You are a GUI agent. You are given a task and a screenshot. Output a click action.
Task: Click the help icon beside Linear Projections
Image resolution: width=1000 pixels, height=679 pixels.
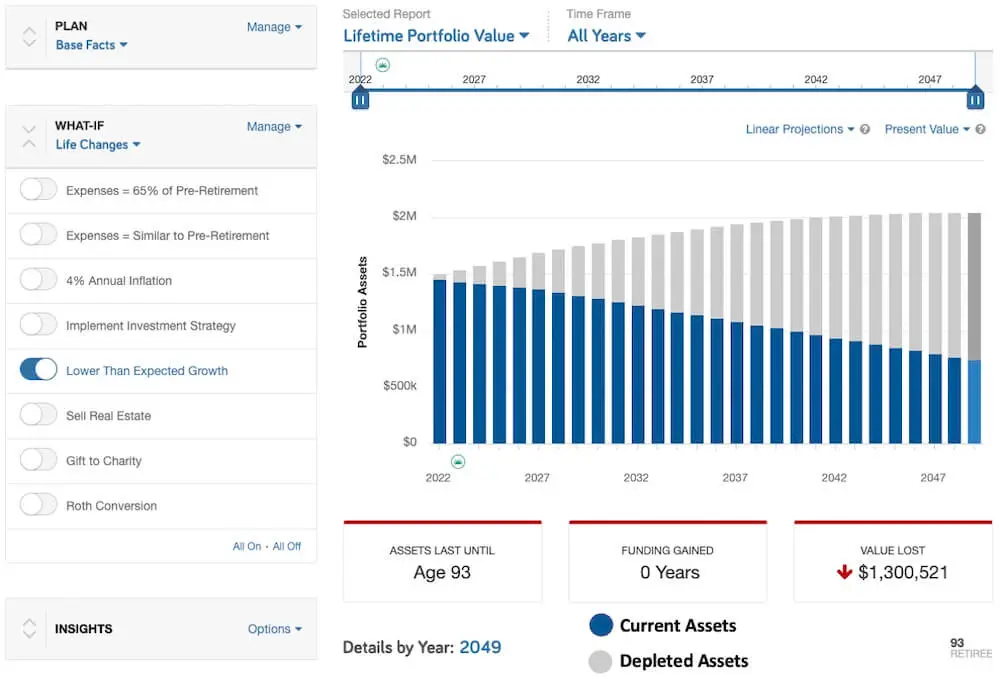click(865, 130)
